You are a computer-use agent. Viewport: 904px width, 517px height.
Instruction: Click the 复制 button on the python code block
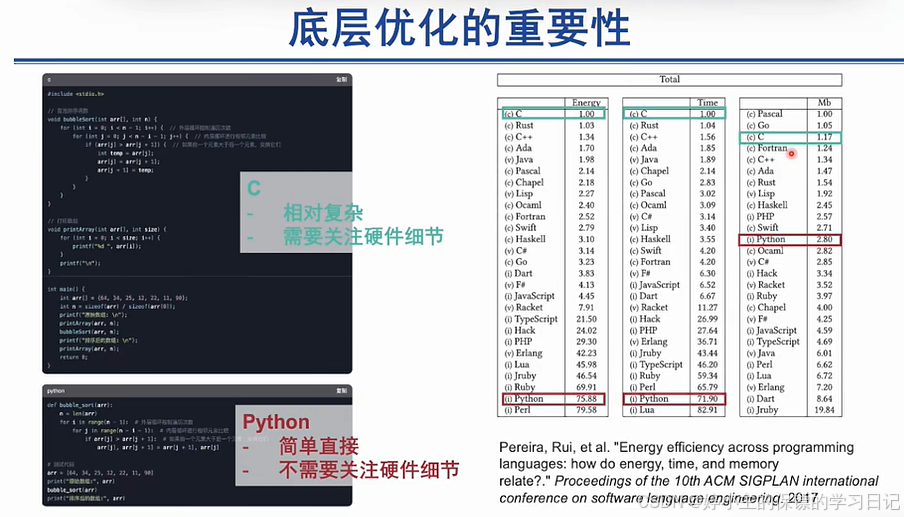[x=341, y=391]
